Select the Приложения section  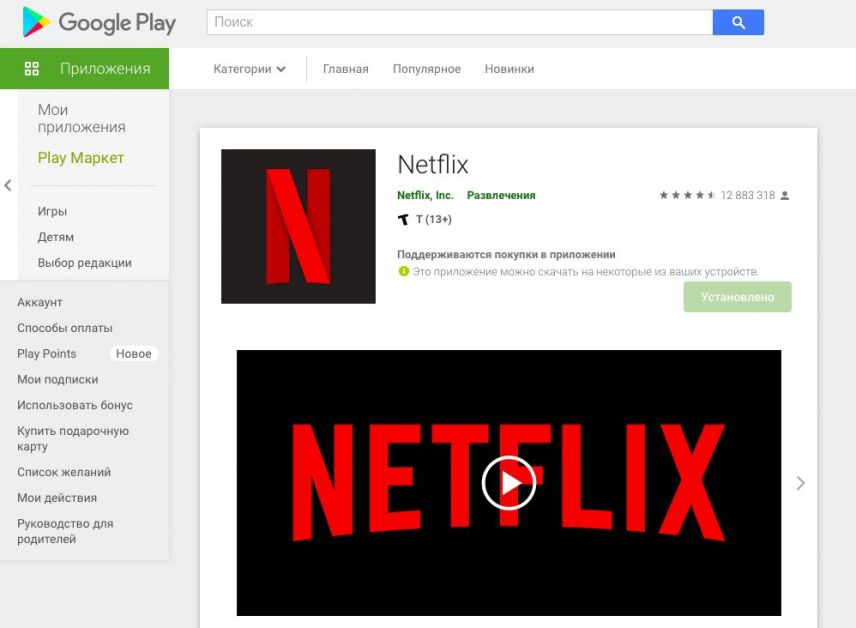tap(85, 69)
